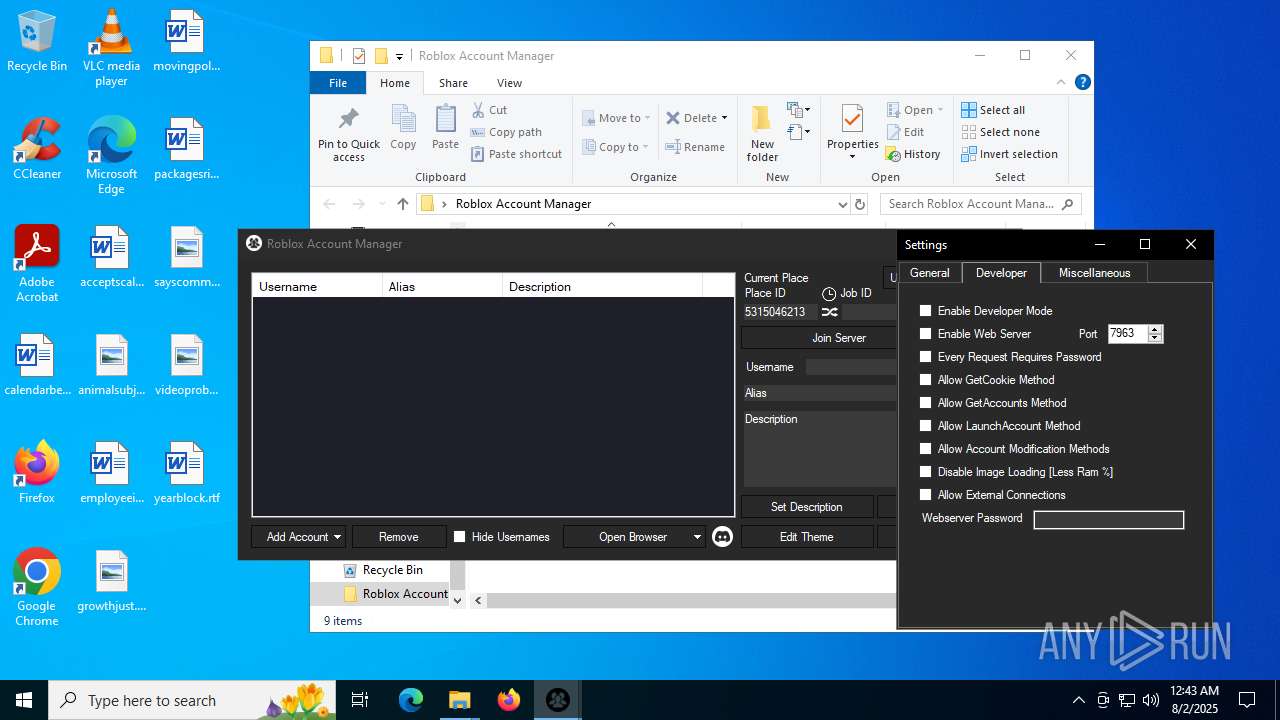Open Firefox from the taskbar
Screen dimensions: 1280x720
pos(509,700)
